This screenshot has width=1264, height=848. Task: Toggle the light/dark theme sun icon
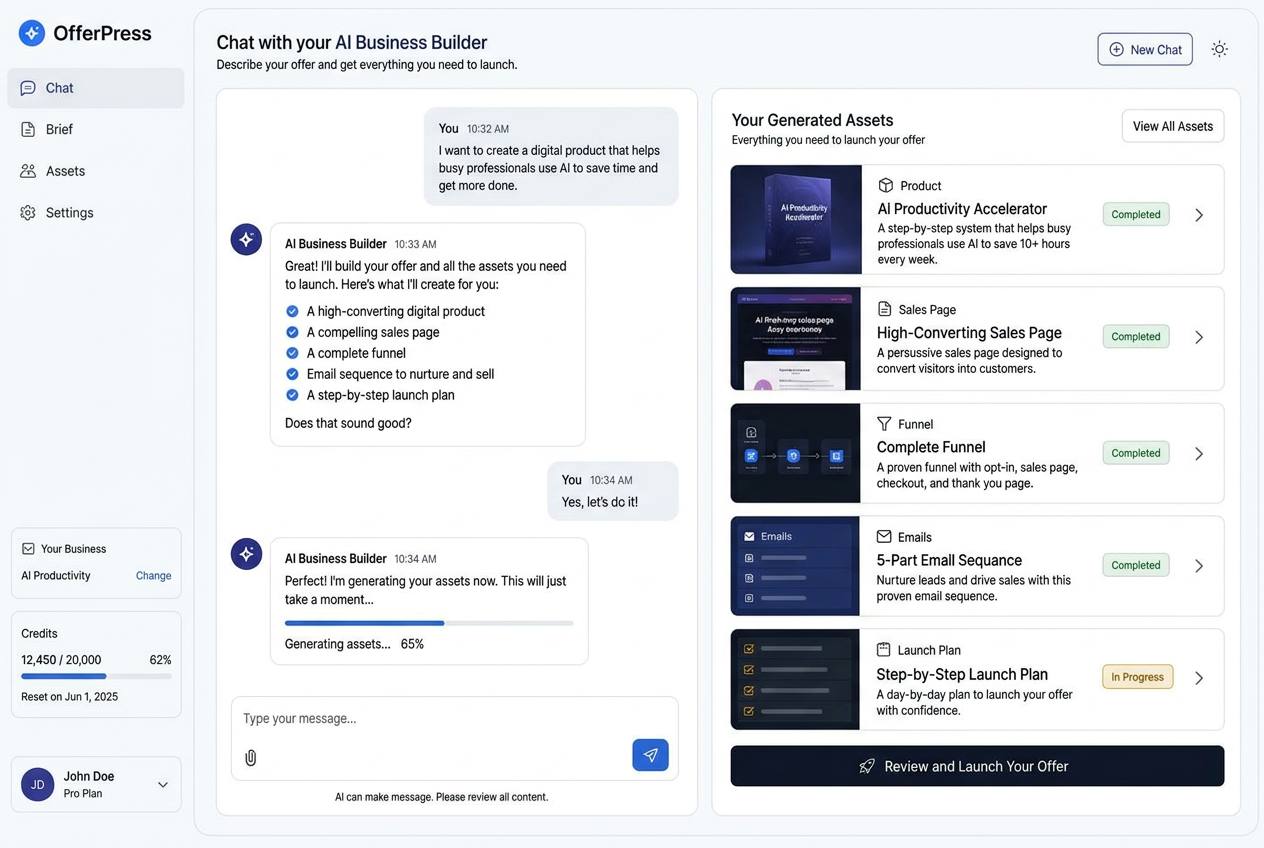click(x=1219, y=49)
